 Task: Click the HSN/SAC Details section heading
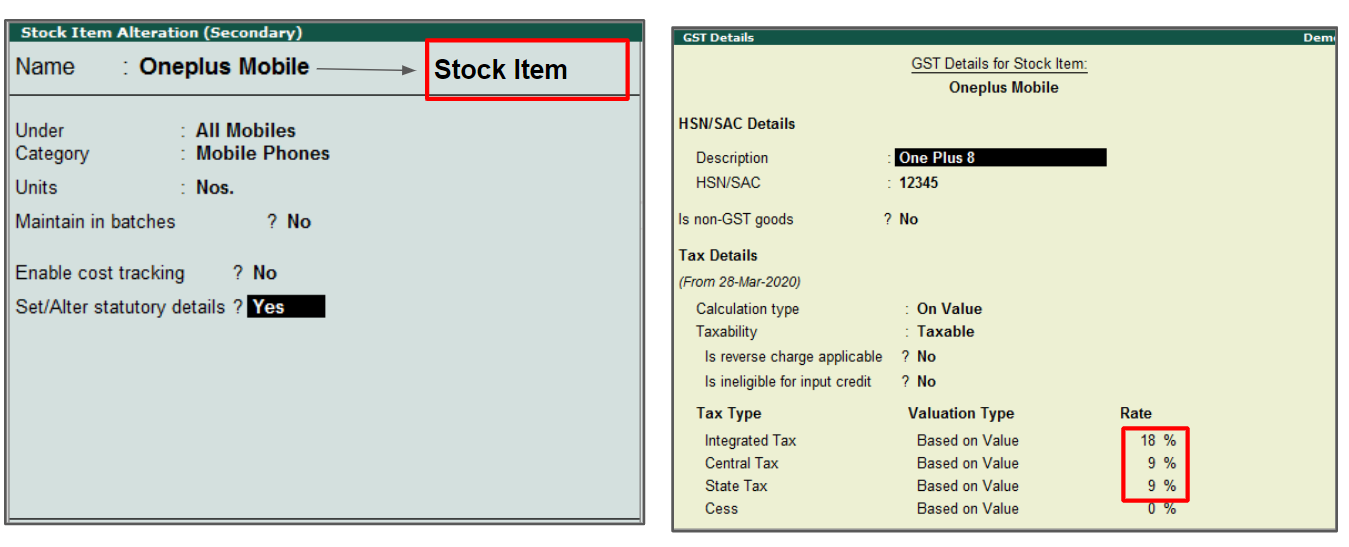(x=737, y=124)
